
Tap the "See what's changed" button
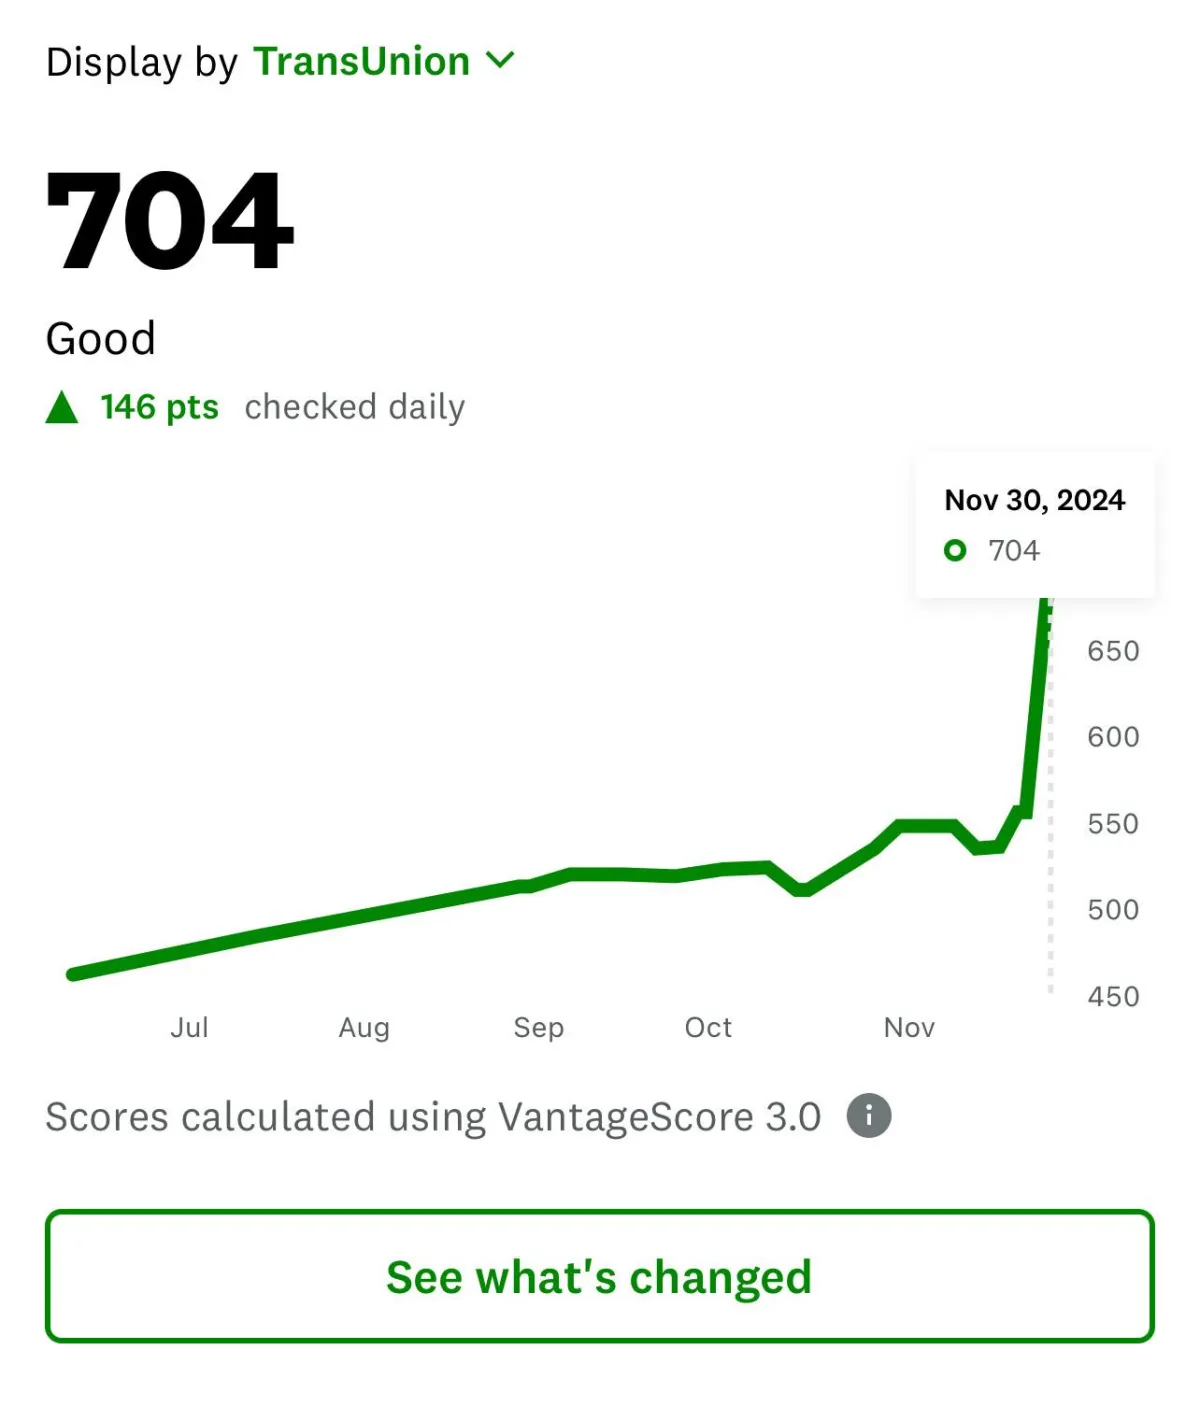tap(600, 1276)
